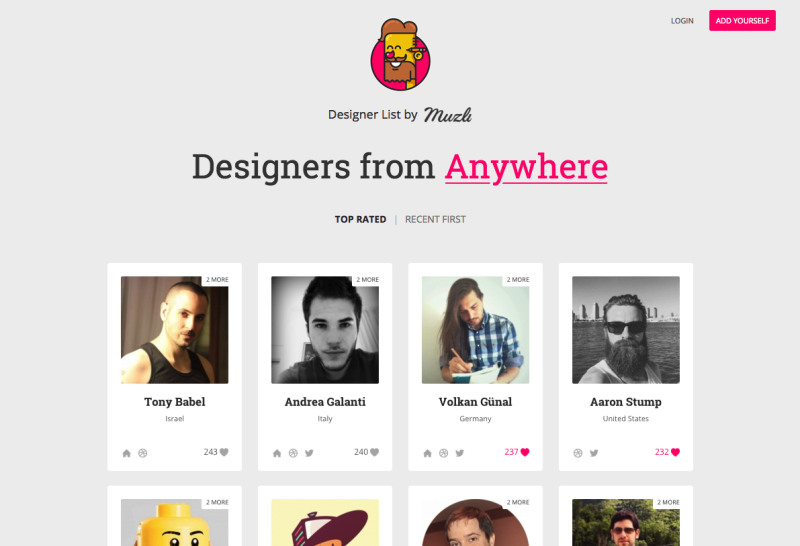Open Andrea Galanti's Twitter icon

click(x=309, y=453)
